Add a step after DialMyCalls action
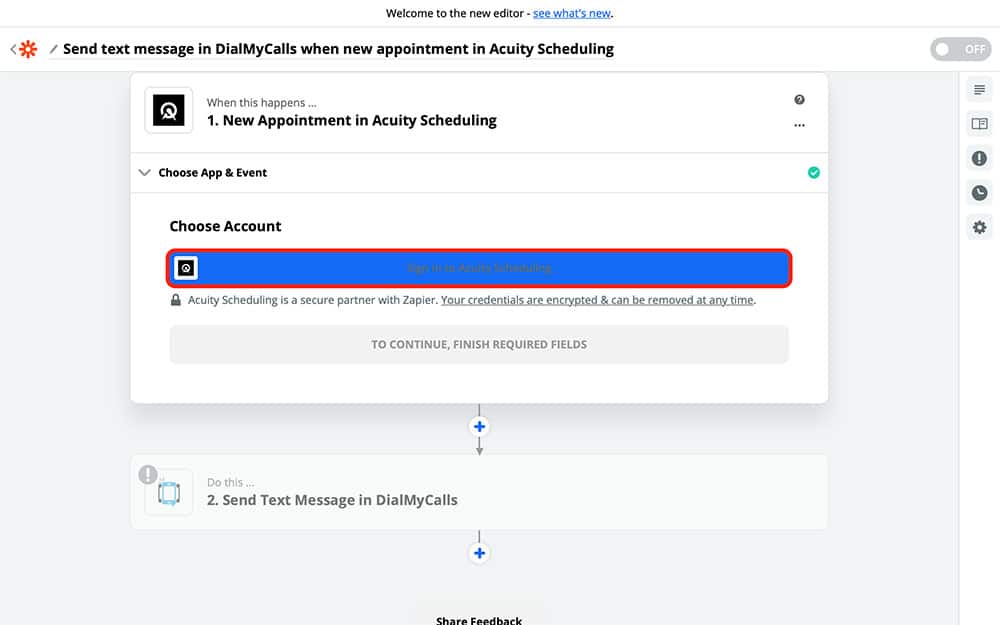The image size is (1000, 625). tap(479, 553)
